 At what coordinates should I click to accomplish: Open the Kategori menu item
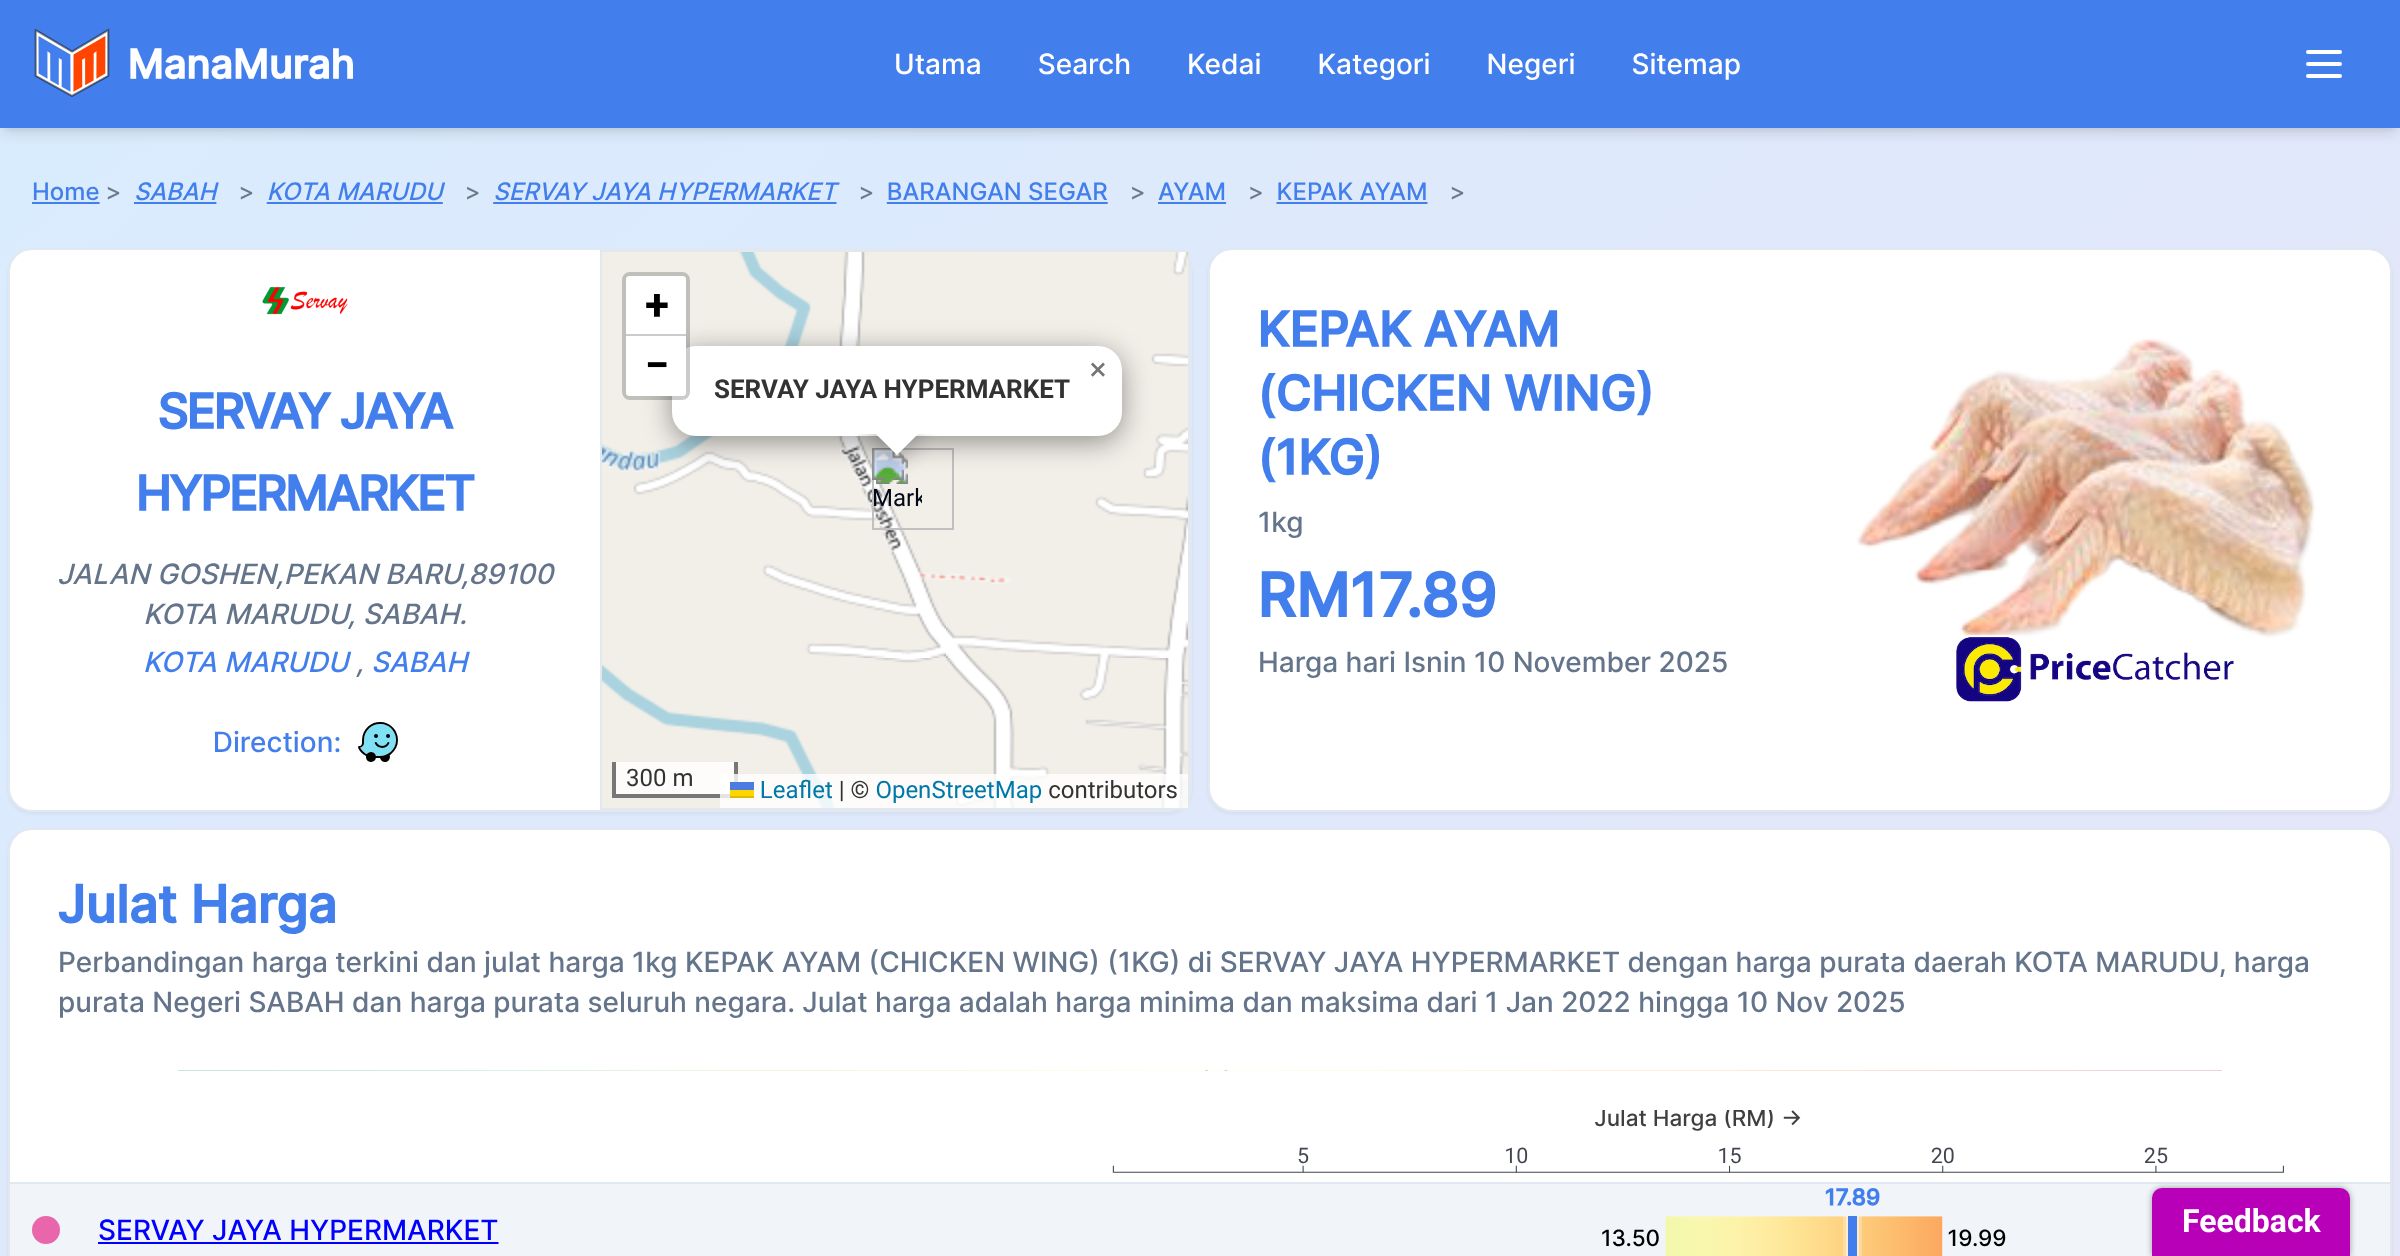click(1373, 64)
